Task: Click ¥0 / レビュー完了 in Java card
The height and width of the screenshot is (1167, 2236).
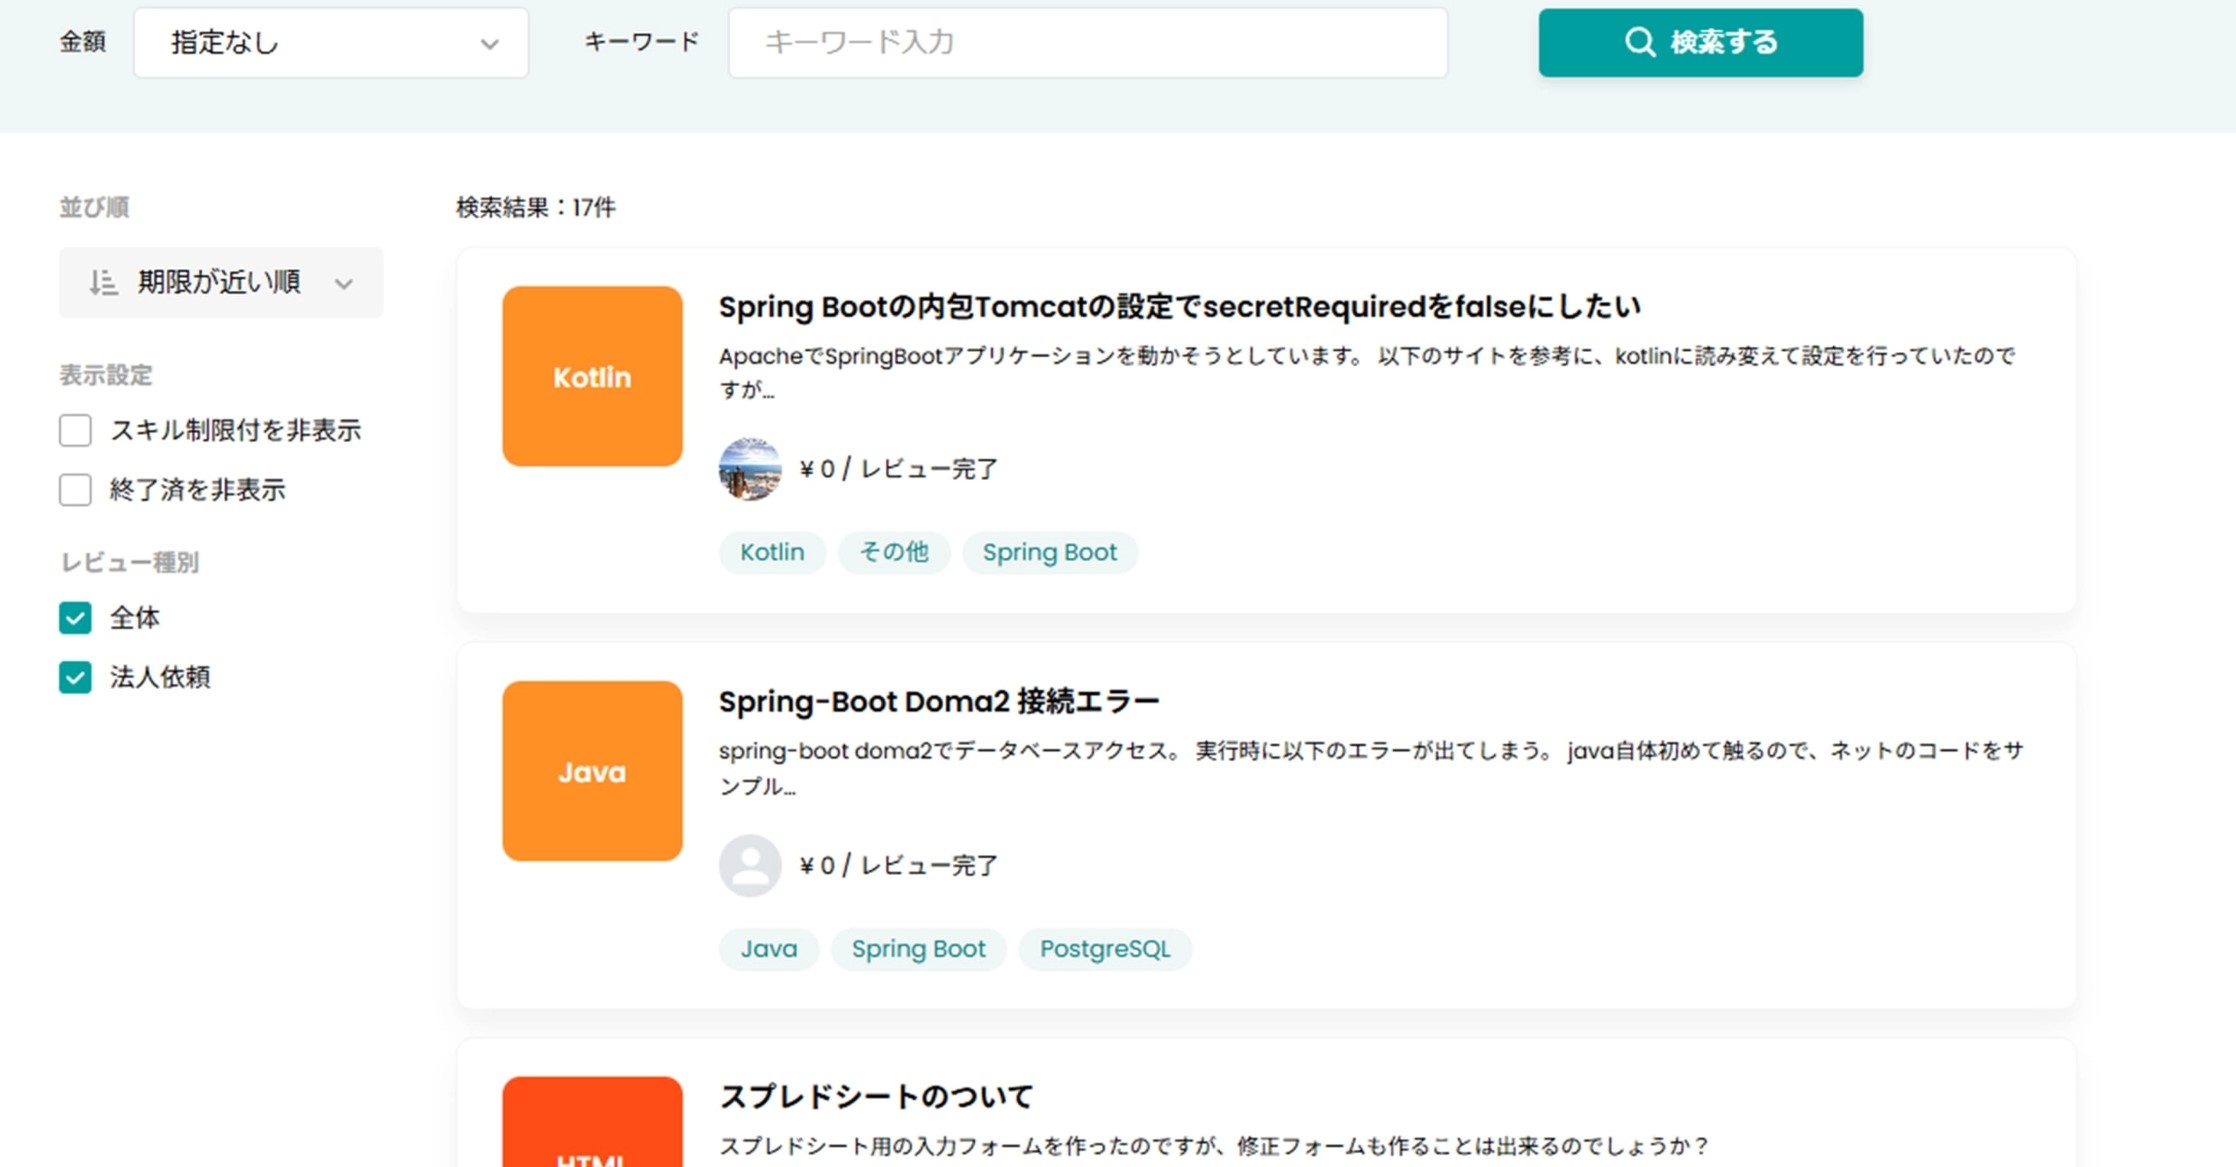Action: coord(899,865)
